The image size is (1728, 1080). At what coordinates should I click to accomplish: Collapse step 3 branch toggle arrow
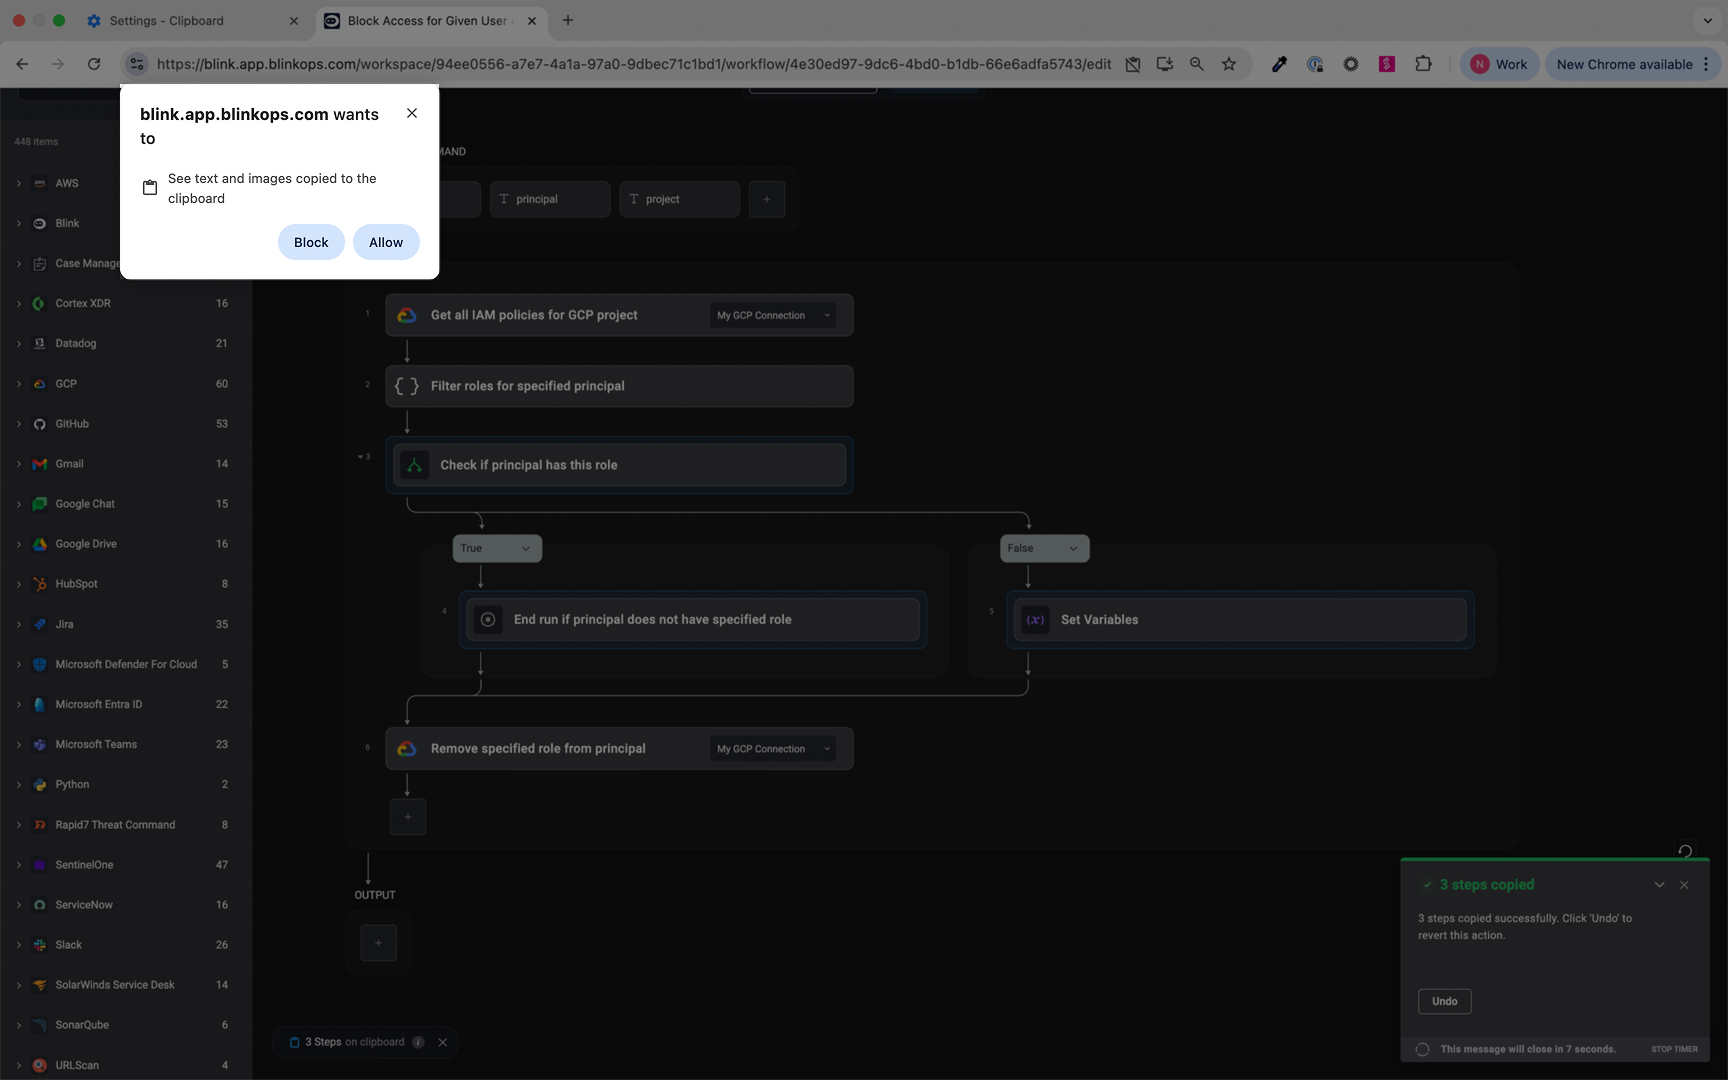point(360,457)
